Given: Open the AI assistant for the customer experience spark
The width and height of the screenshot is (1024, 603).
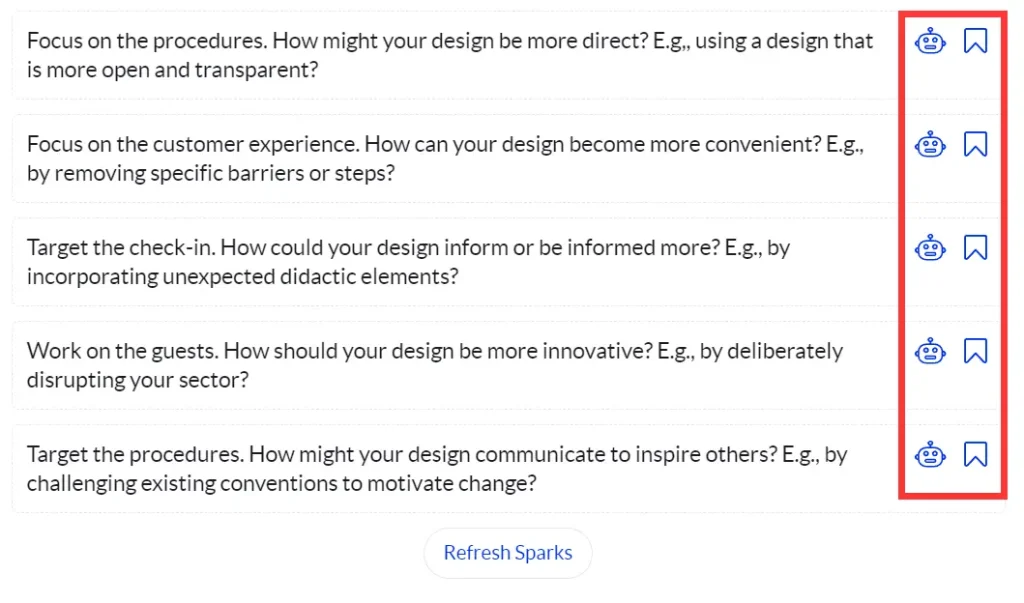Looking at the screenshot, I should click(x=931, y=144).
